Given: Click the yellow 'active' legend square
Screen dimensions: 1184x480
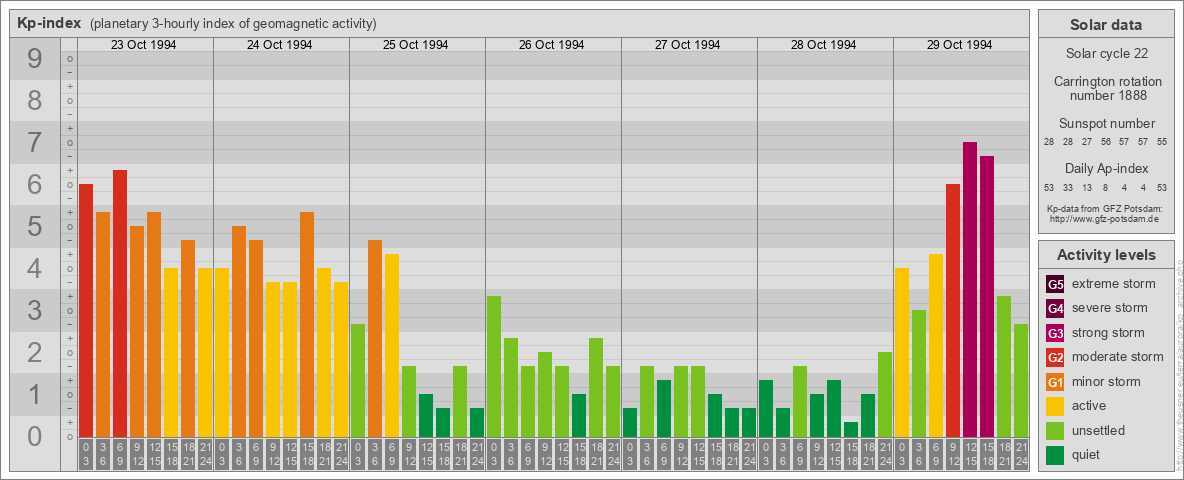Looking at the screenshot, I should [1056, 406].
